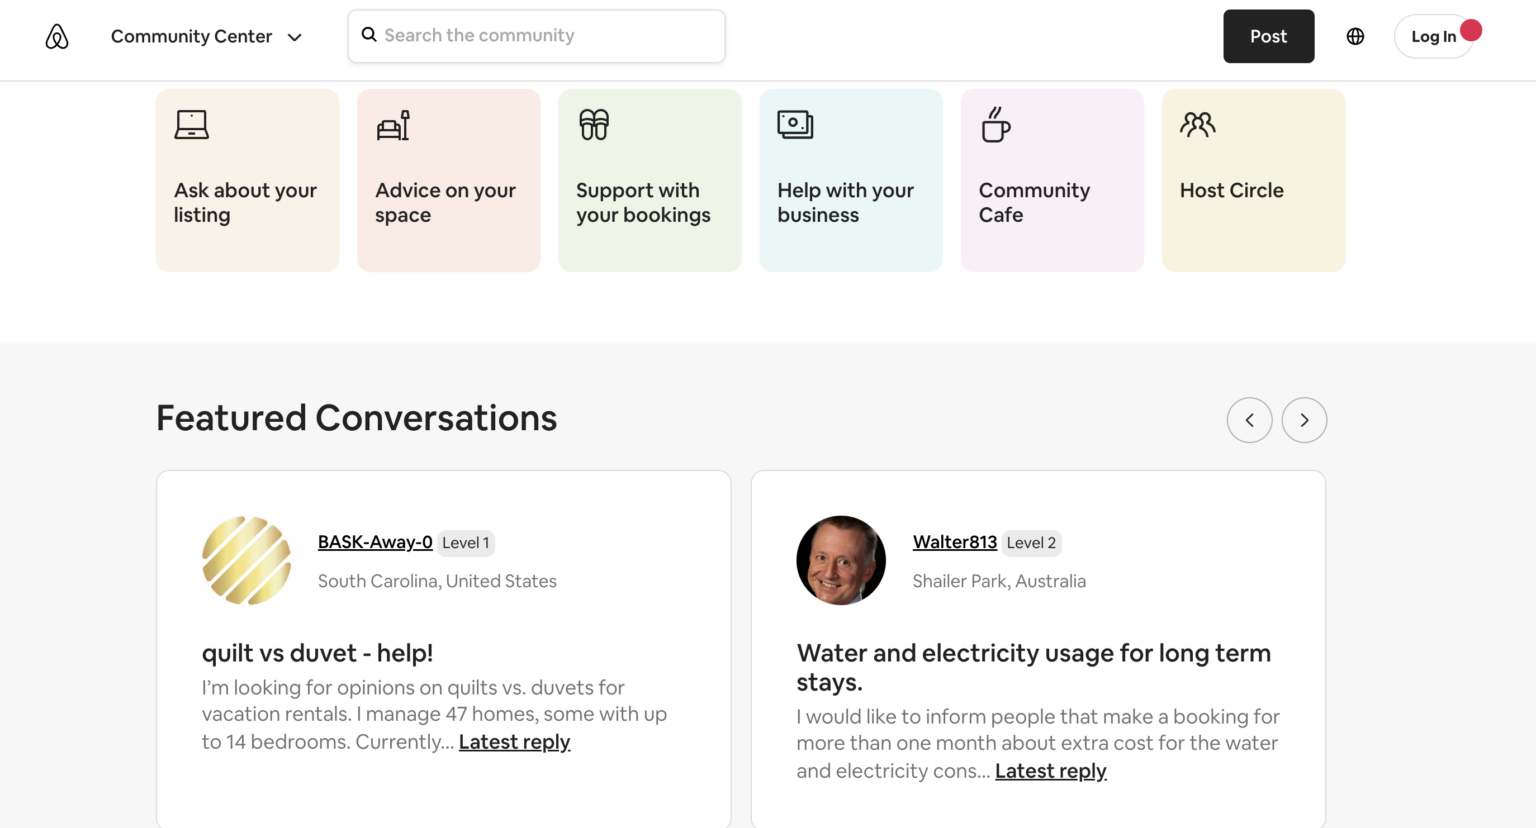Click the bed icon on Advice on your space
This screenshot has height=828, width=1536.
[391, 124]
